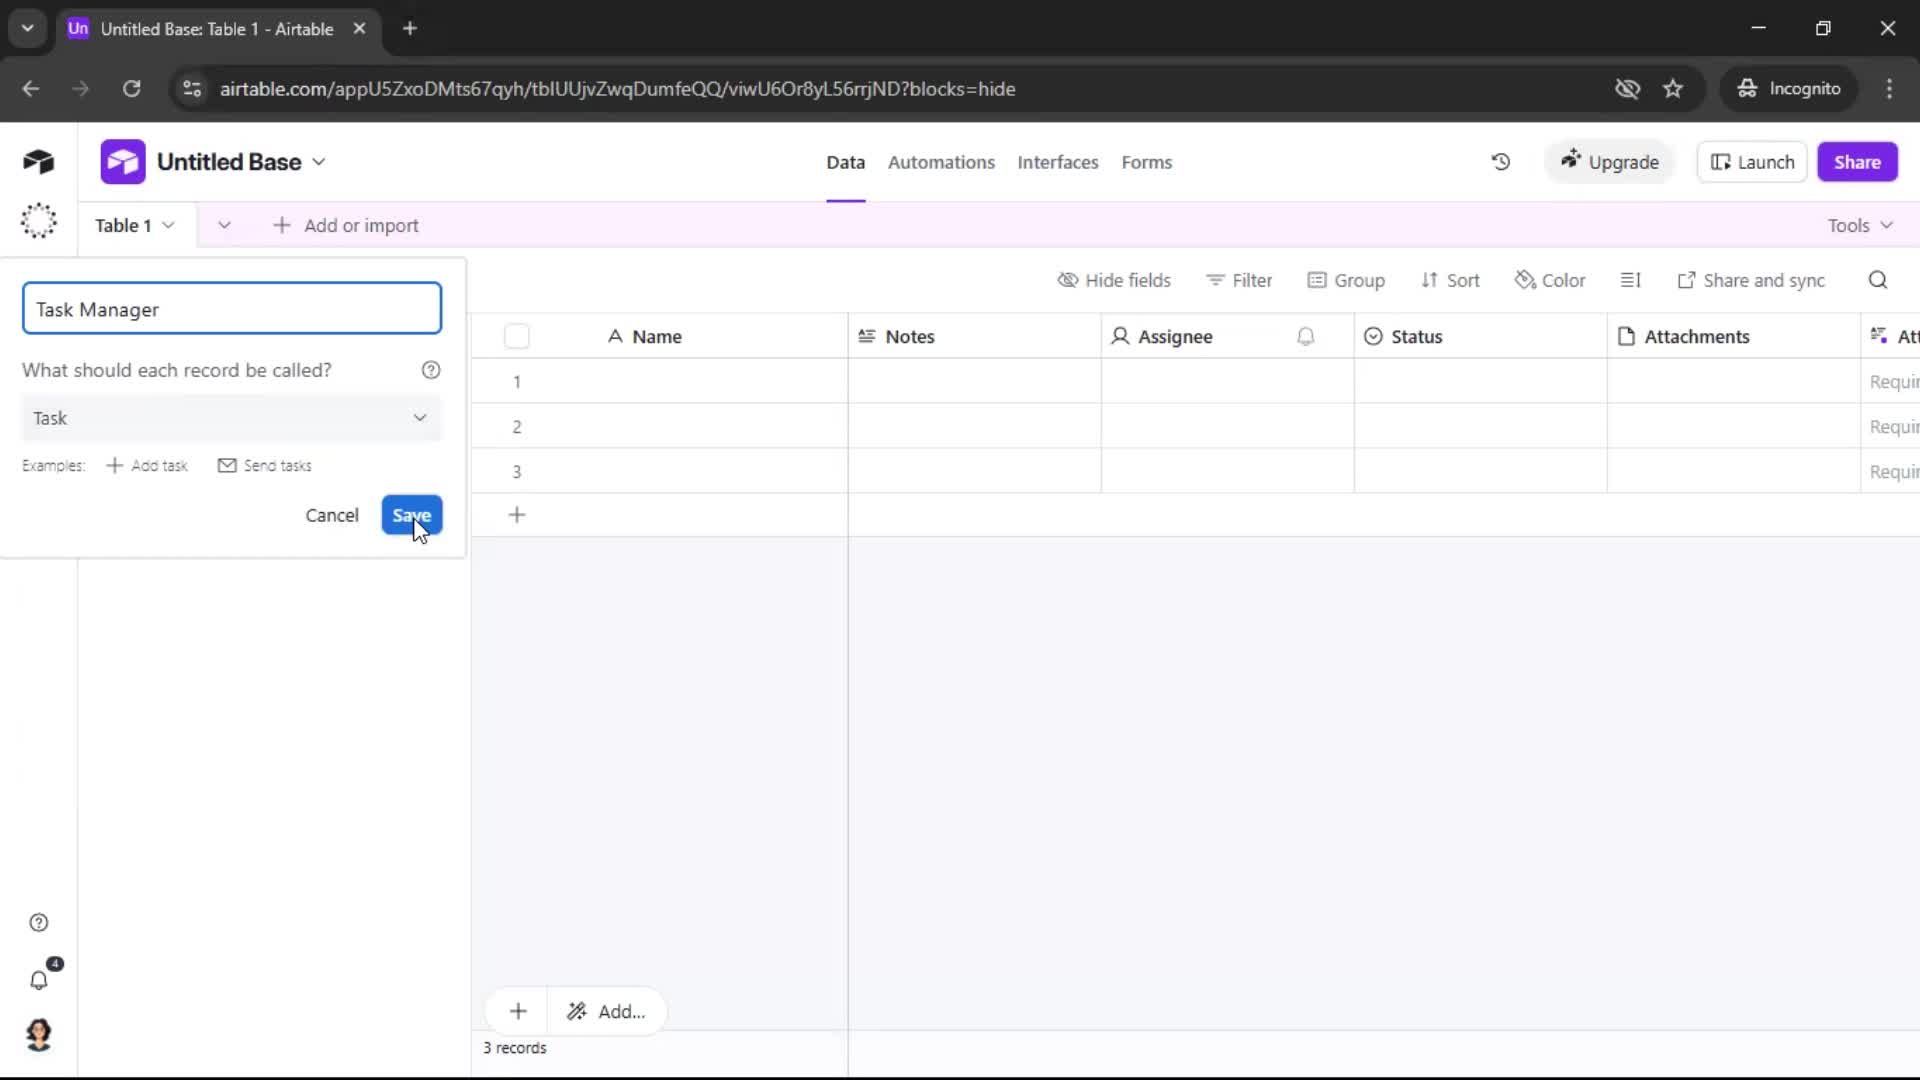Open the row height icon
Image resolution: width=1920 pixels, height=1080 pixels.
1630,280
